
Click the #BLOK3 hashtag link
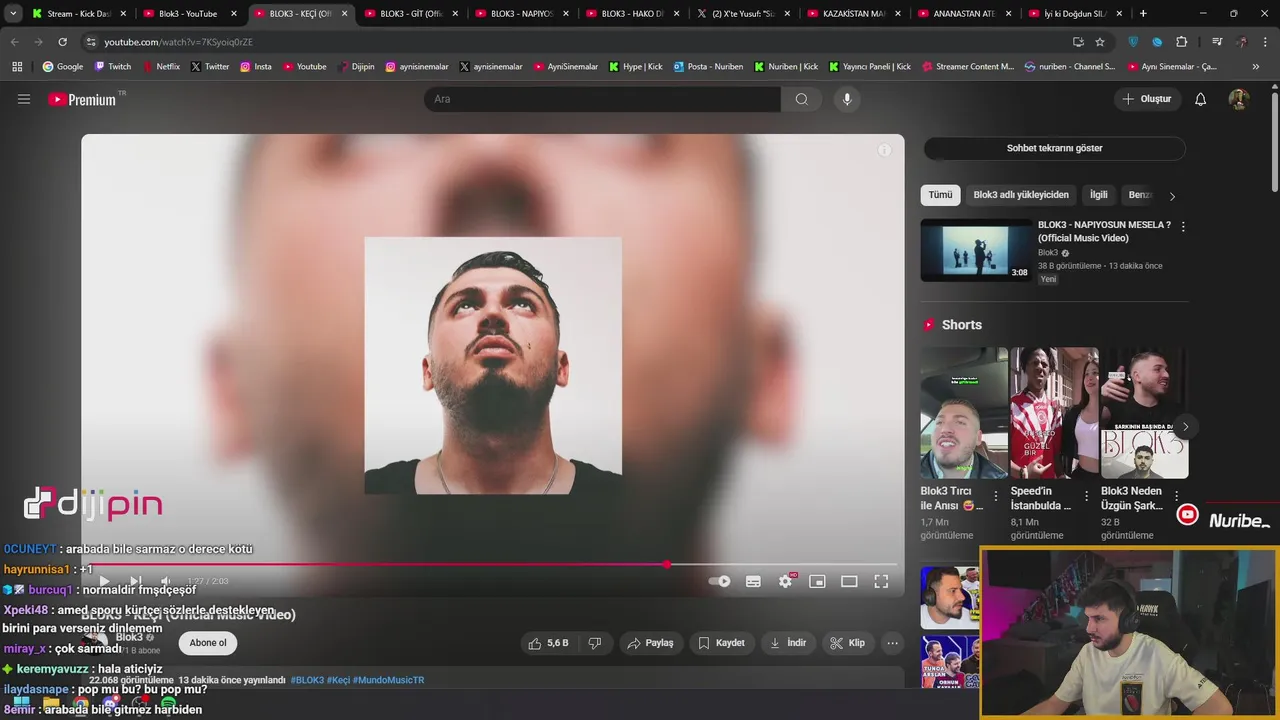tap(307, 680)
